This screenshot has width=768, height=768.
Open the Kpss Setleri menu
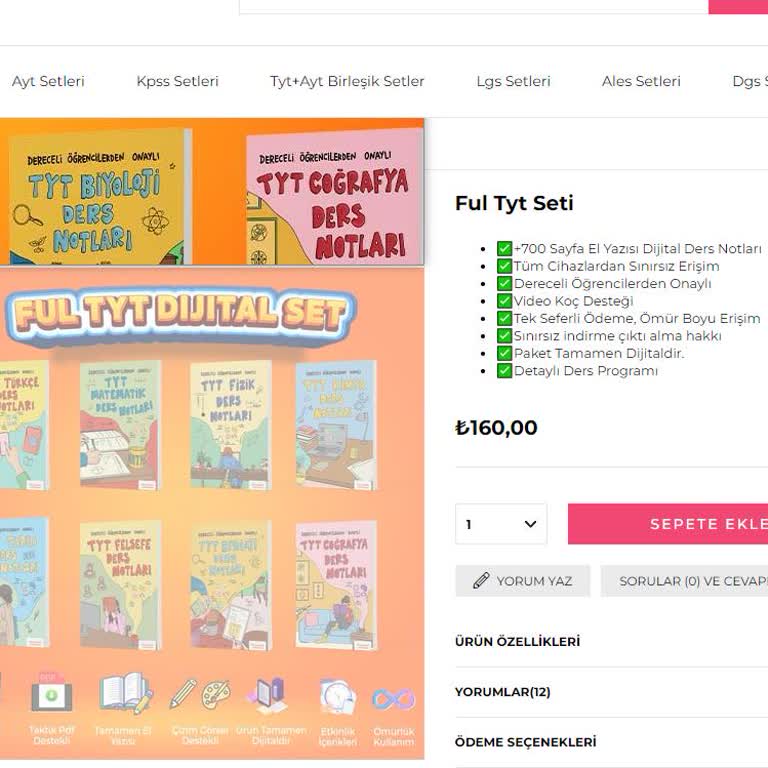177,81
